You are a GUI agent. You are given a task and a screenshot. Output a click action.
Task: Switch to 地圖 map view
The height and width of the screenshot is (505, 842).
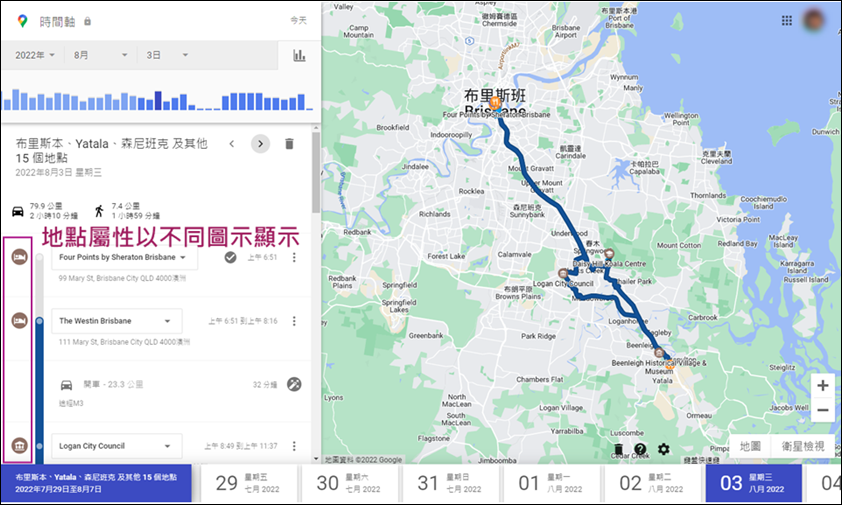[x=750, y=446]
